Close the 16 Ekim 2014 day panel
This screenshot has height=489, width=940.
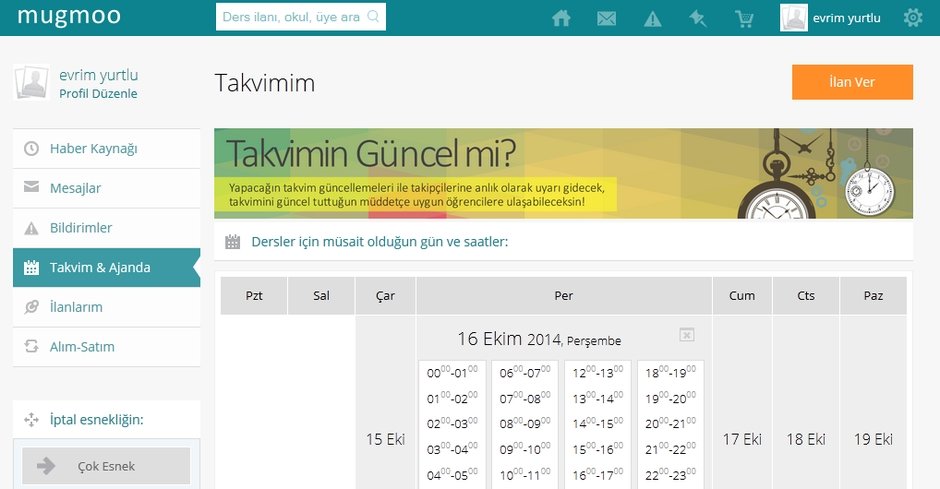(687, 334)
